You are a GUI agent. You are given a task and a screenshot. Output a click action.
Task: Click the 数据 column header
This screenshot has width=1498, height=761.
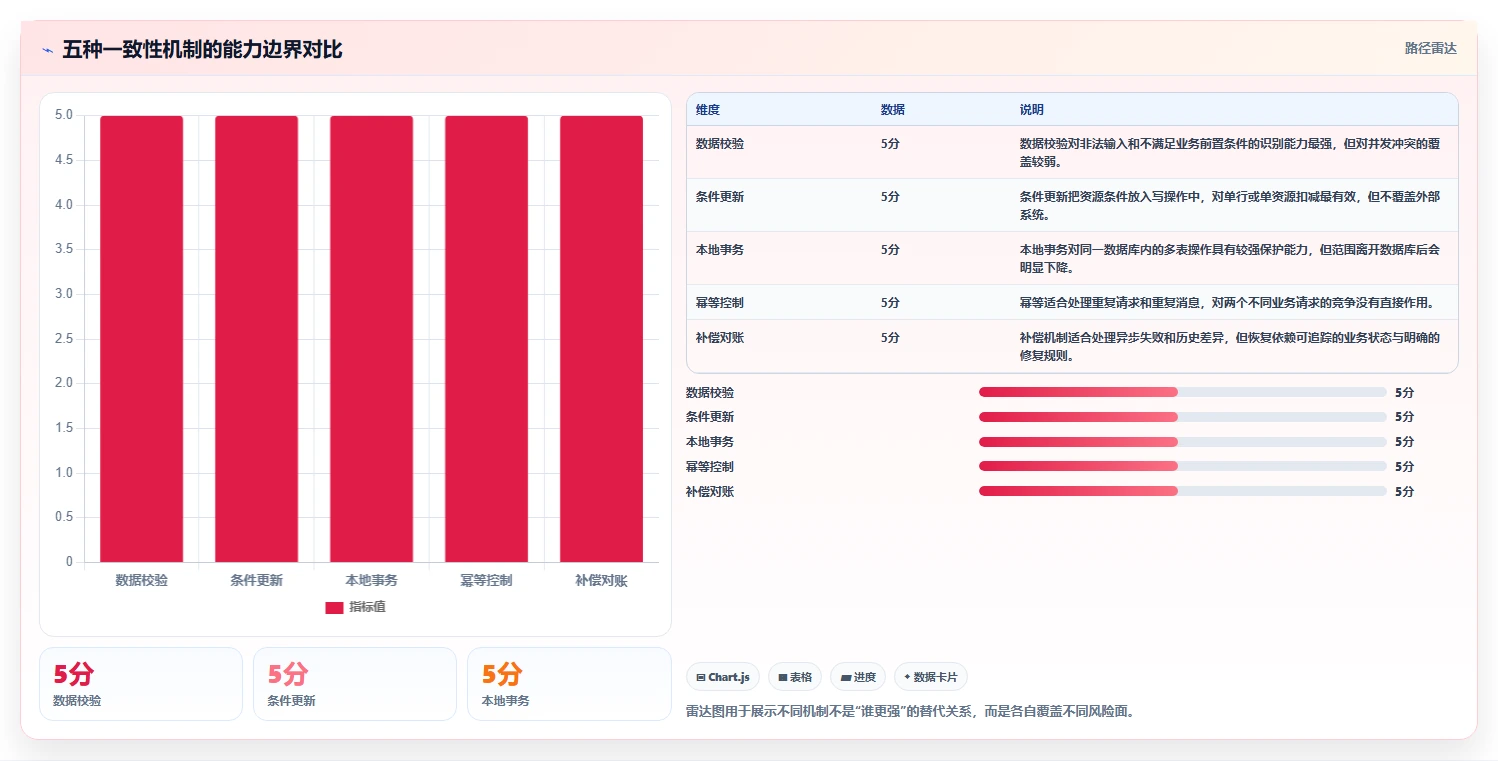point(892,109)
